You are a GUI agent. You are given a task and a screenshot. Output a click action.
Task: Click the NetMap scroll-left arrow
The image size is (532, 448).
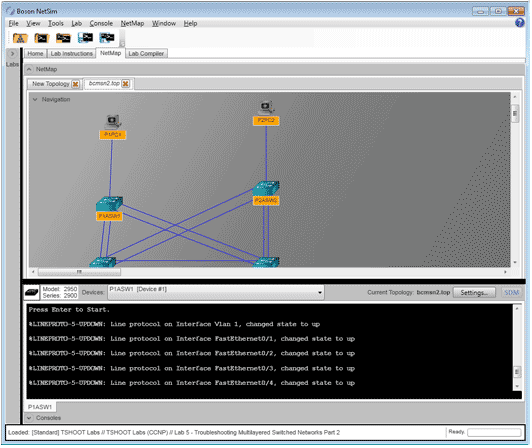point(33,272)
